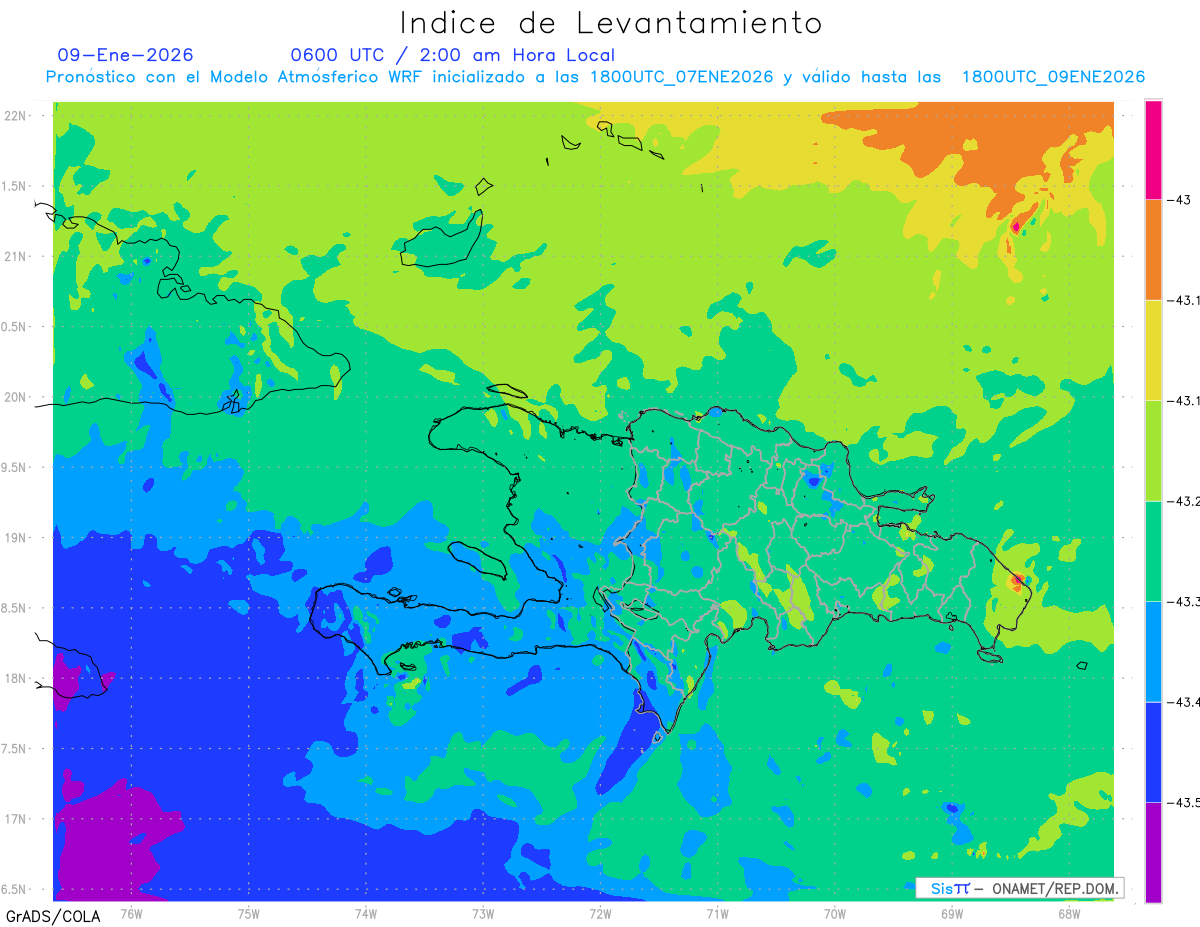Click '0600 UTC / 2:00 am Hora Local'
1200x927 pixels.
pyautogui.click(x=452, y=56)
